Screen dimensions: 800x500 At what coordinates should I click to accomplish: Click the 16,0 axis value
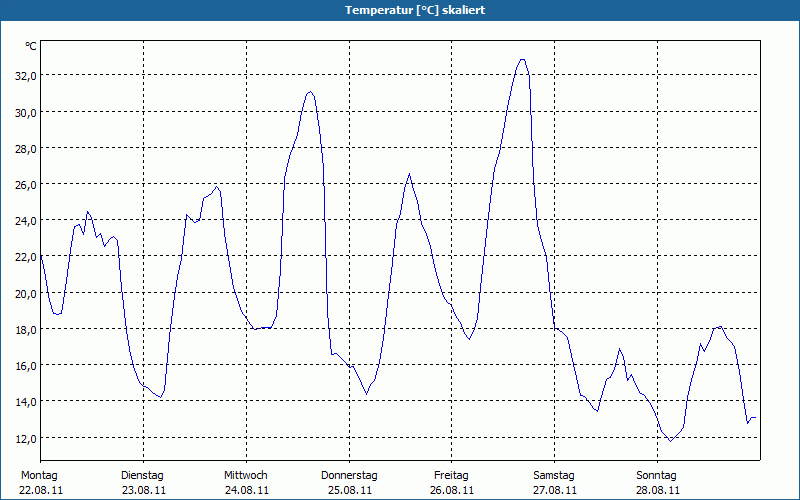pos(26,366)
